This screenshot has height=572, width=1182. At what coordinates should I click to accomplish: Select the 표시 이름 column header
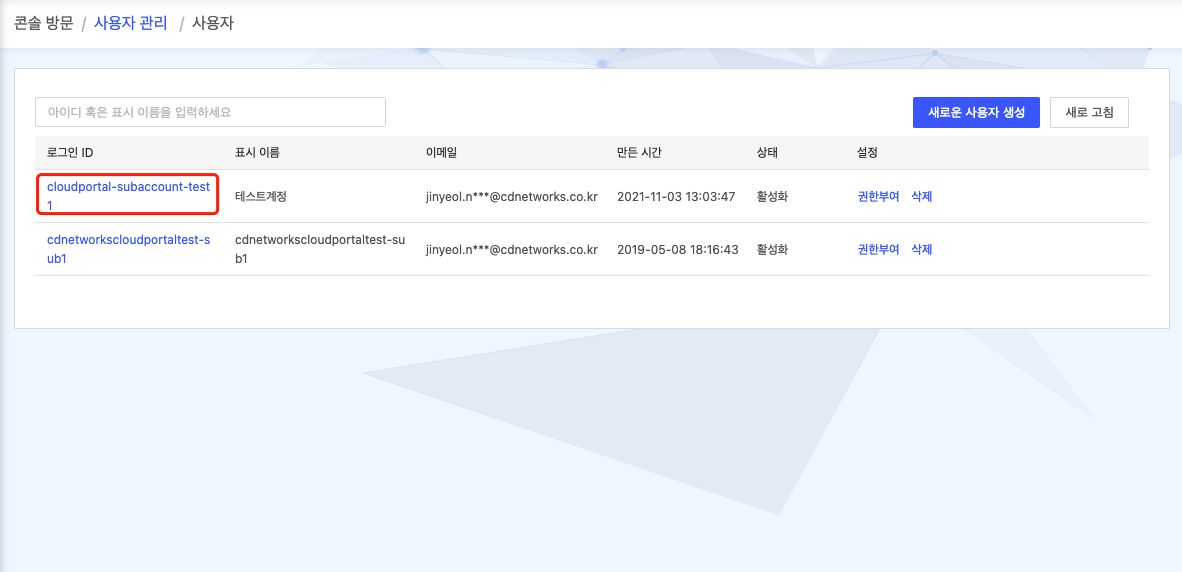257,152
